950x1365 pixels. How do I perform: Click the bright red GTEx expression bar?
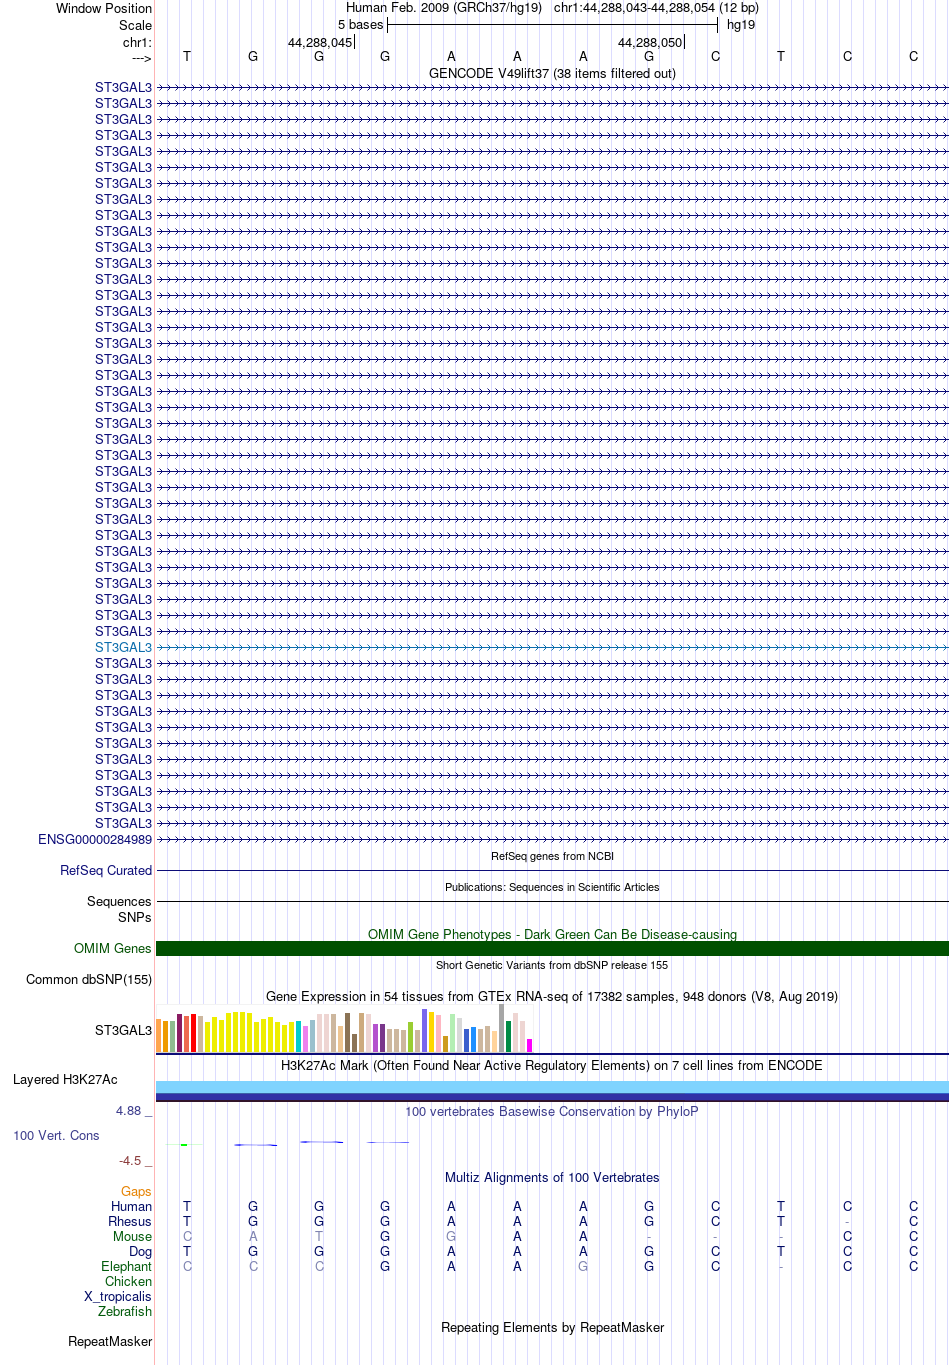tap(193, 1033)
